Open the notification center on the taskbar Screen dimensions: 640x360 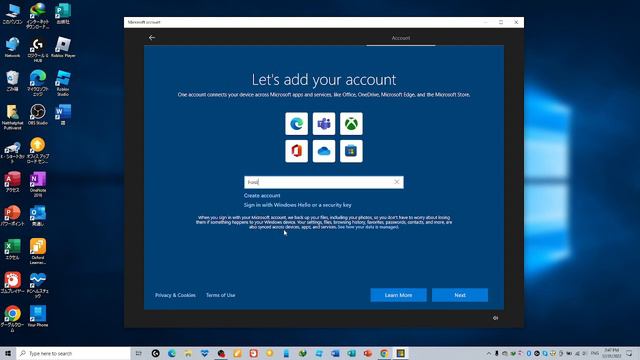pos(629,353)
